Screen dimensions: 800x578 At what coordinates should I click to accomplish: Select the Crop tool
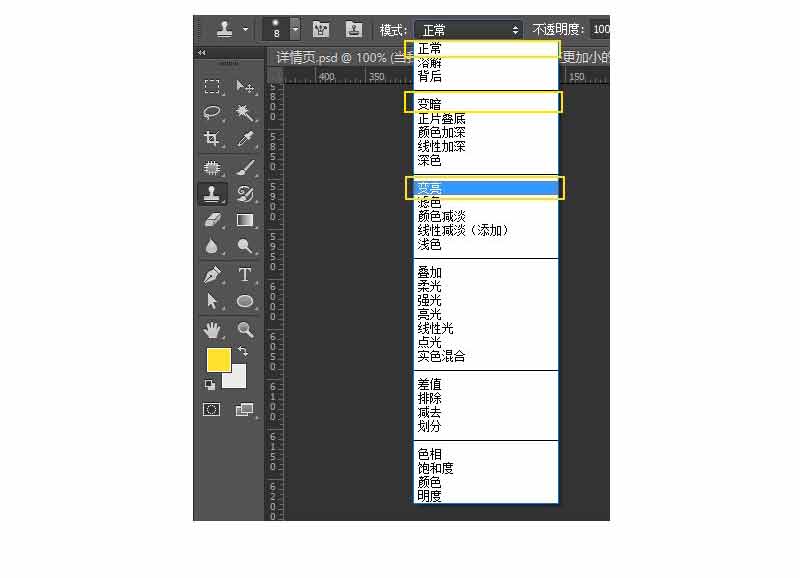212,138
